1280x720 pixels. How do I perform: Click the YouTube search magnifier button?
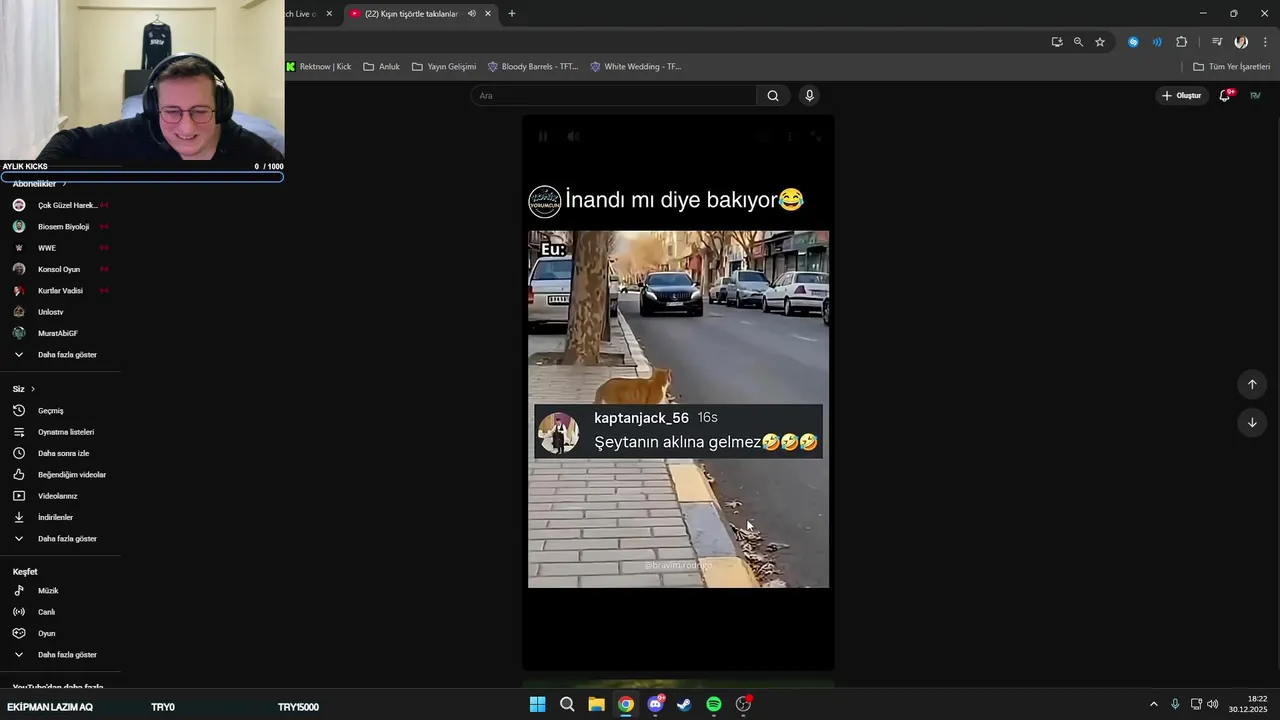point(773,96)
